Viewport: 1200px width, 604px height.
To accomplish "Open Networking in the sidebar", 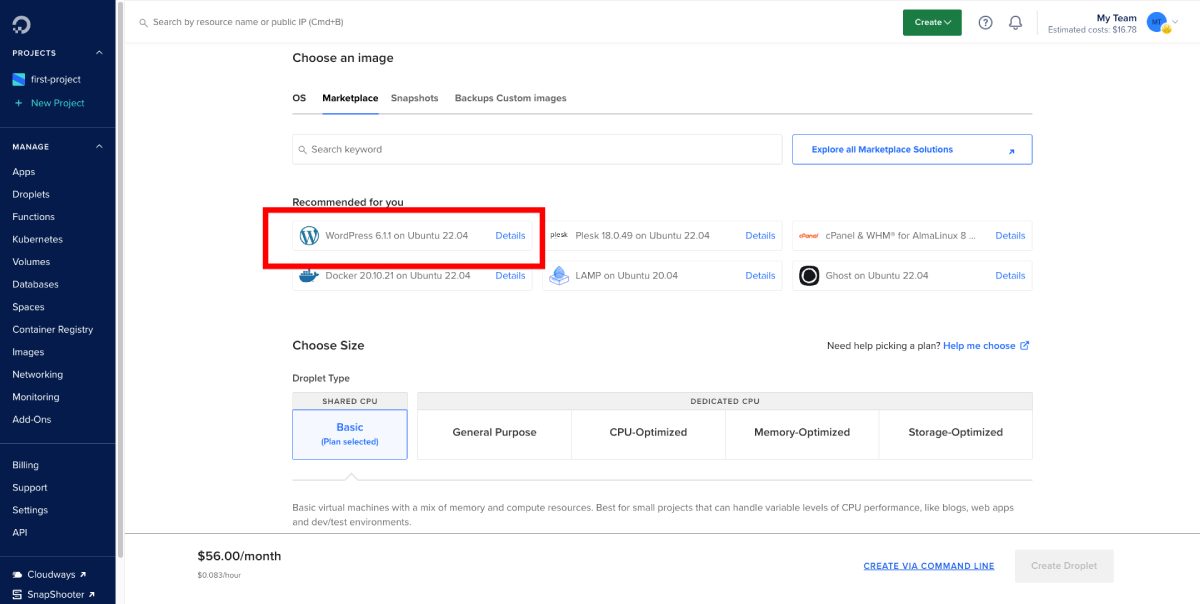I will click(37, 374).
